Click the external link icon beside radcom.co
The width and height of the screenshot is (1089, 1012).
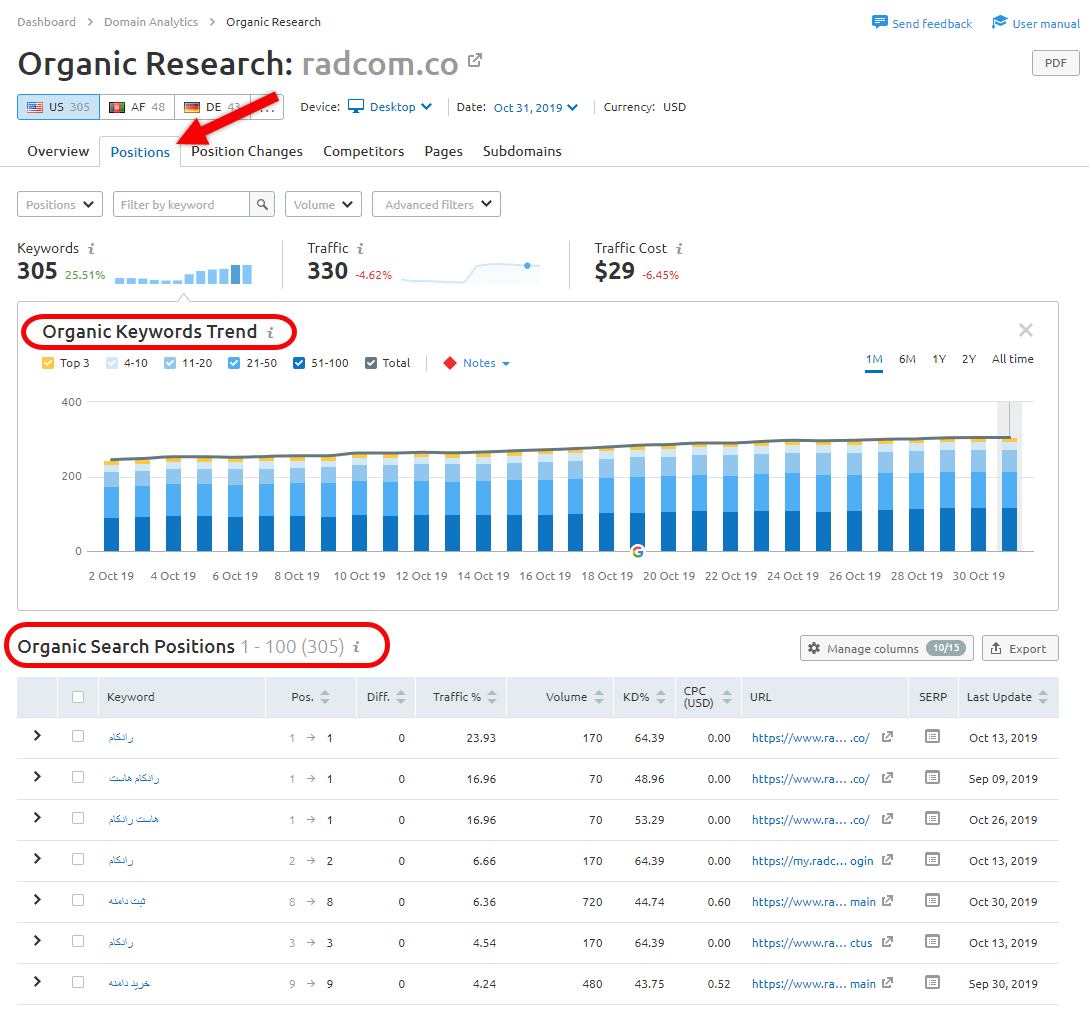(475, 61)
